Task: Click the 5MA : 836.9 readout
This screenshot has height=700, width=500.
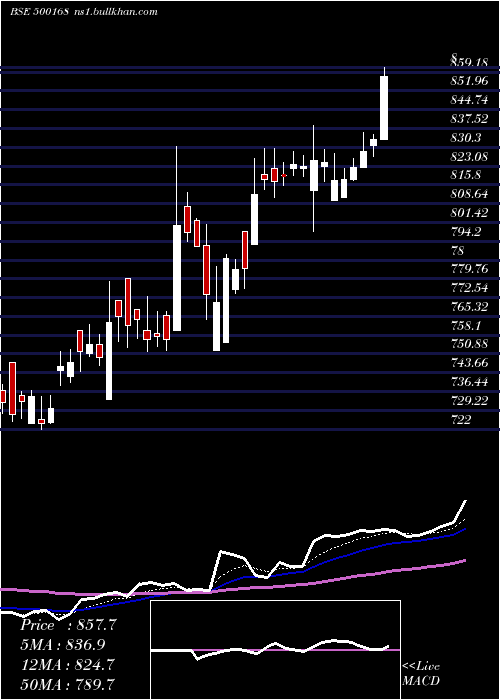Action: [x=63, y=644]
